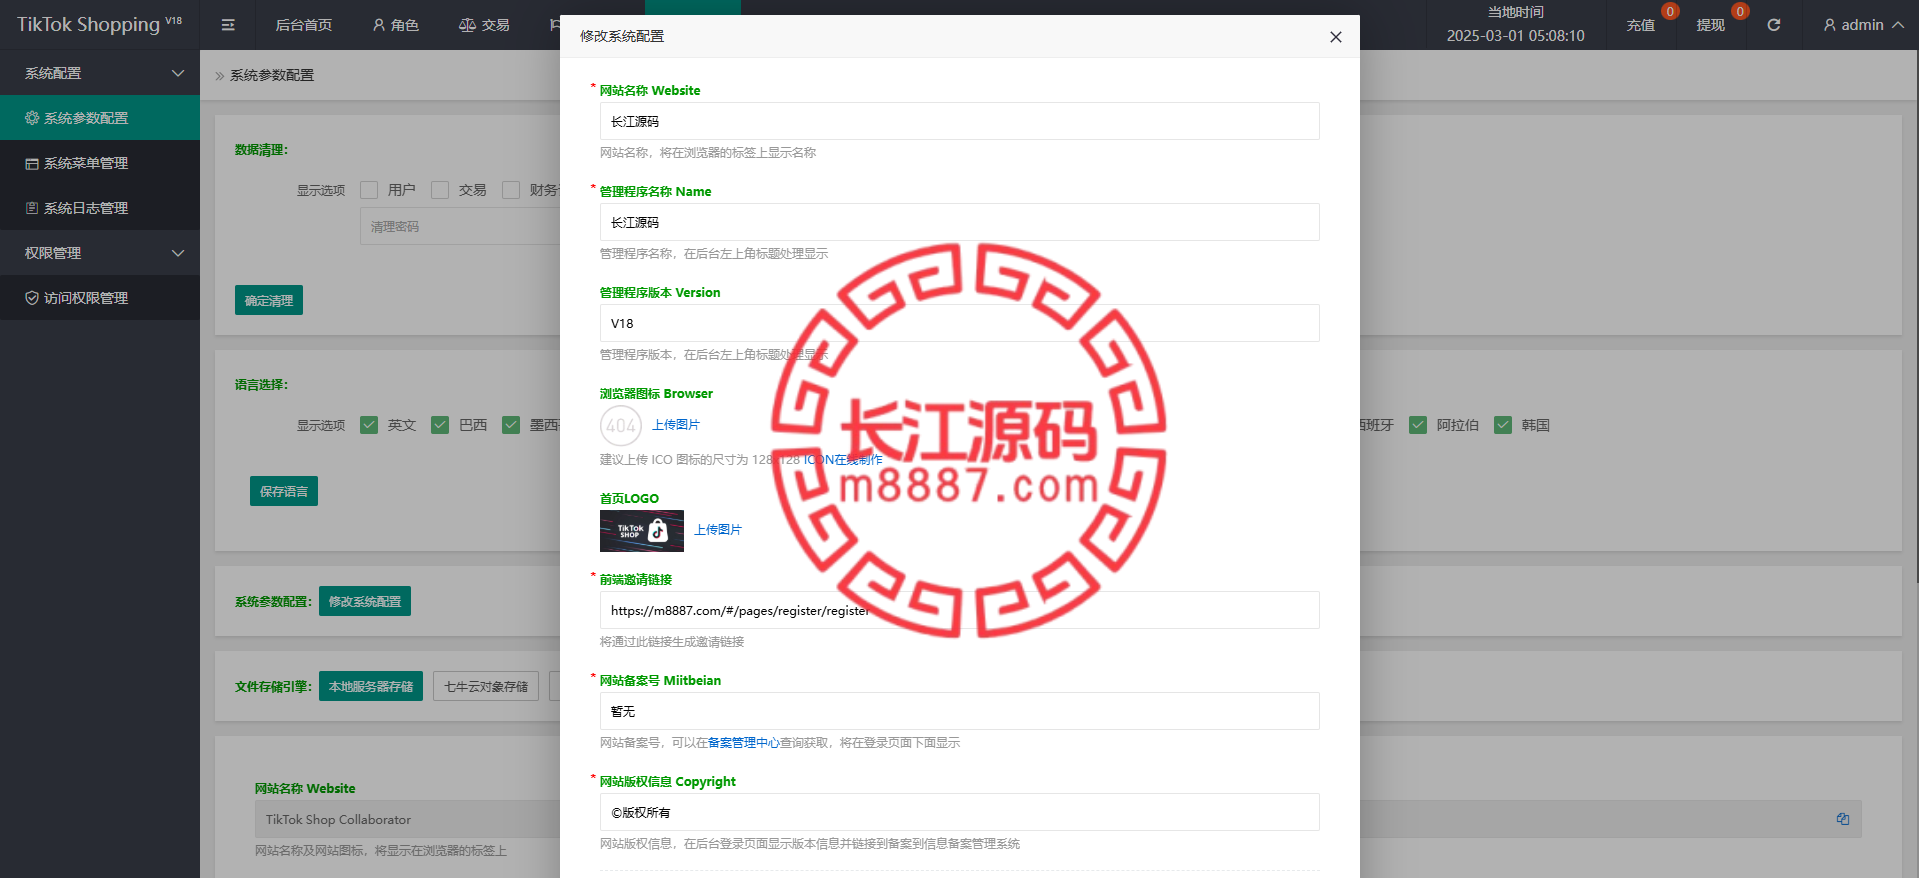Click the TikTok Shopping V18 logo text

(x=99, y=24)
